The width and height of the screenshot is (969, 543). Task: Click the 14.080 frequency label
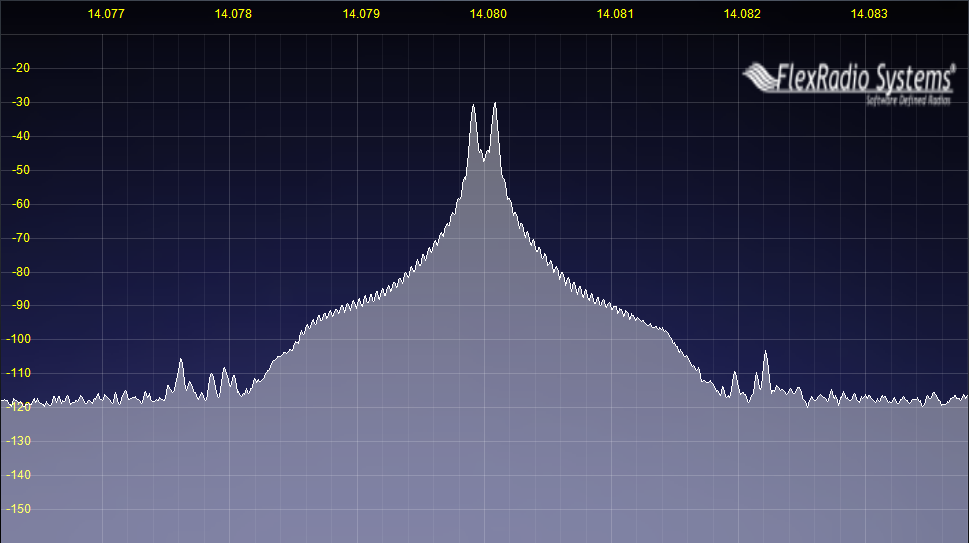click(x=488, y=14)
